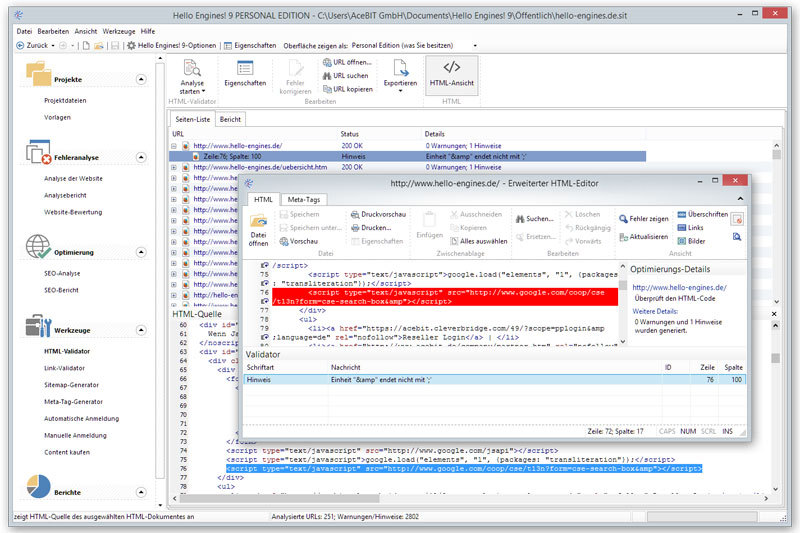Toggle the HTML-Ansicht ribbon button
Image resolution: width=800 pixels, height=533 pixels.
point(452,75)
